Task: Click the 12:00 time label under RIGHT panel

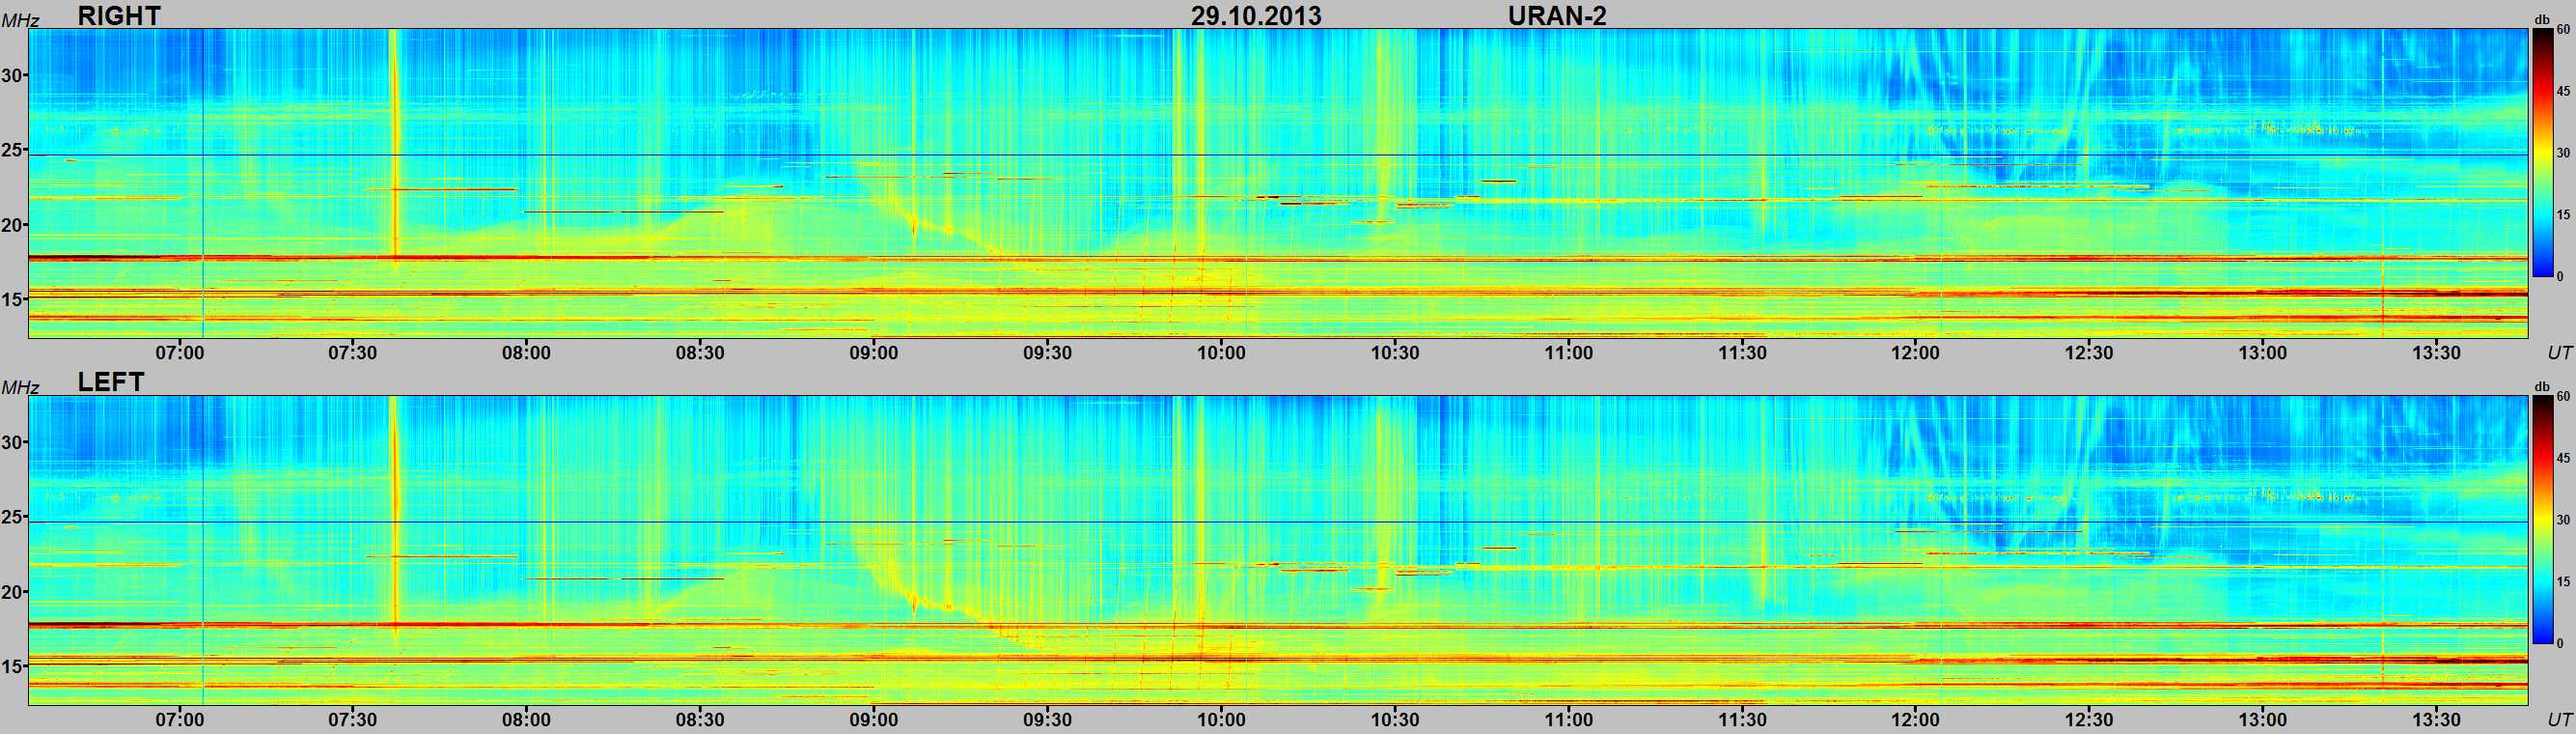Action: (x=1915, y=352)
